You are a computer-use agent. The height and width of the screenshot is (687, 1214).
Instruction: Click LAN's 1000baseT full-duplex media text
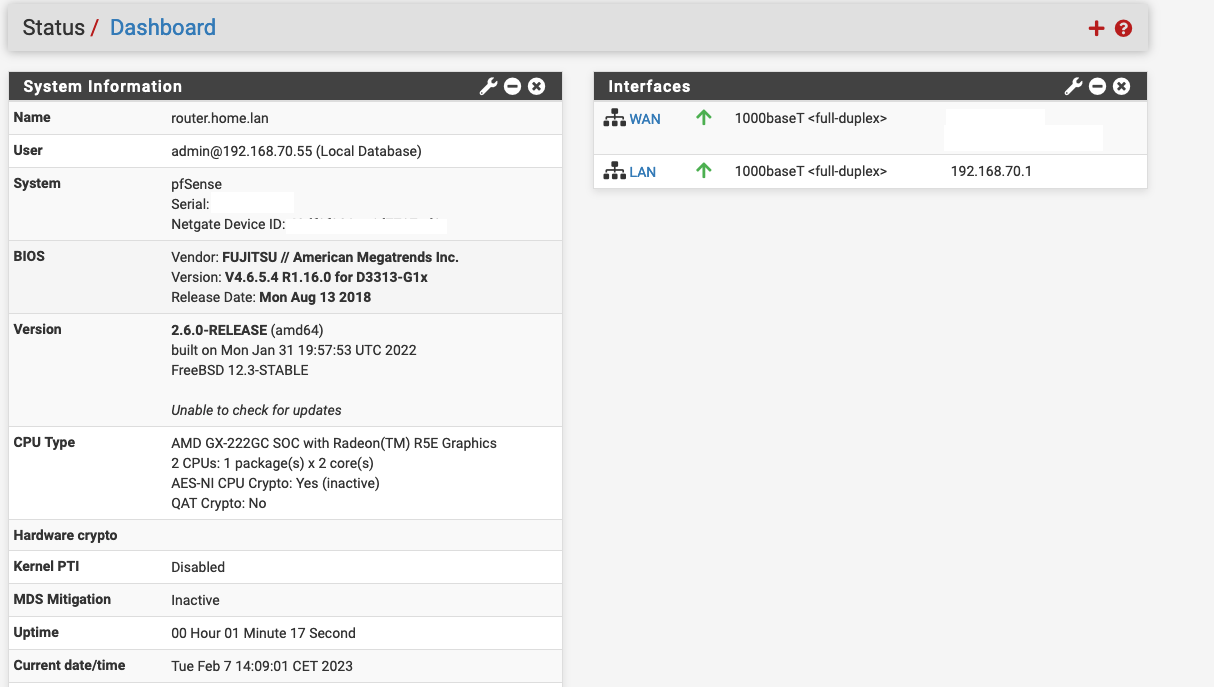pos(811,171)
